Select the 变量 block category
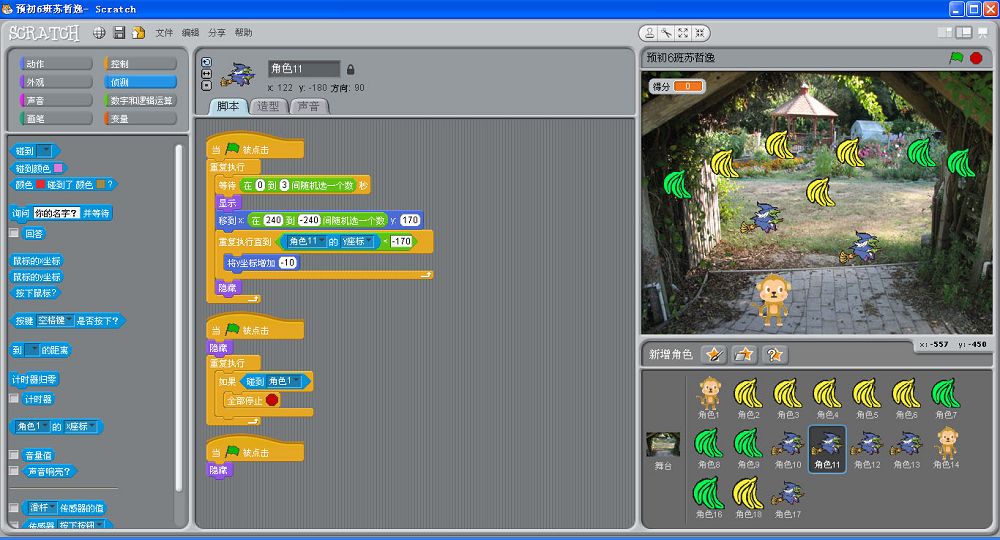 click(140, 119)
